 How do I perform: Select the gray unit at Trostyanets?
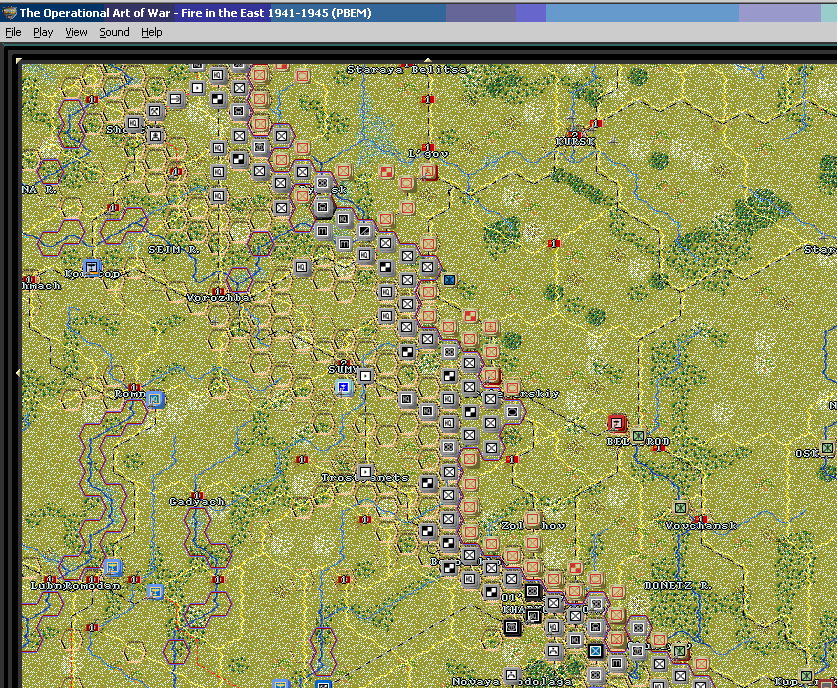pyautogui.click(x=365, y=472)
